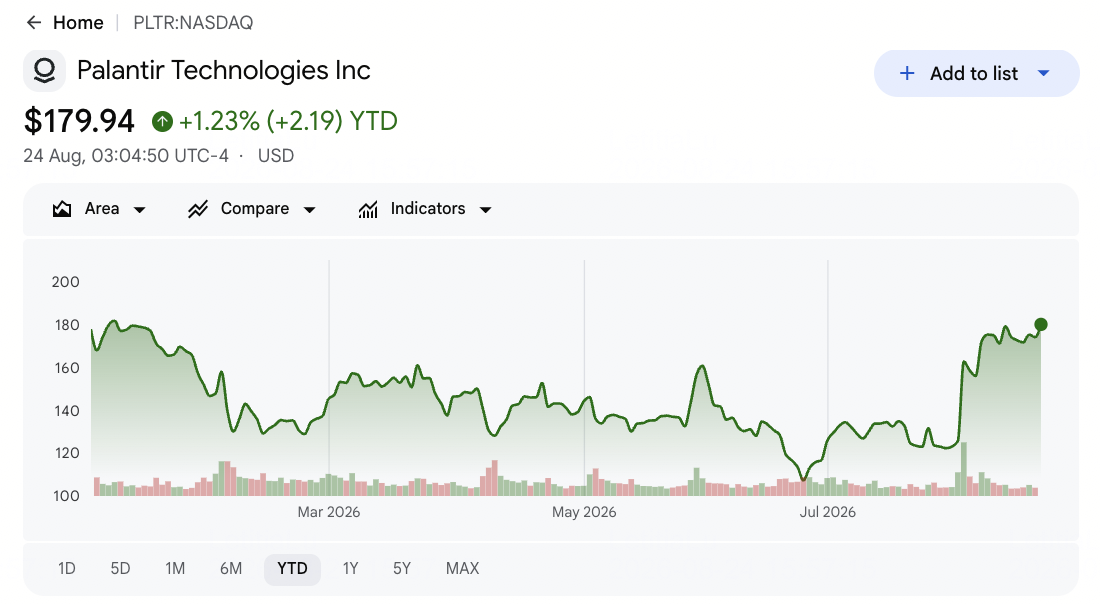Click the back arrow icon next to Home
The image size is (1100, 604).
point(34,22)
